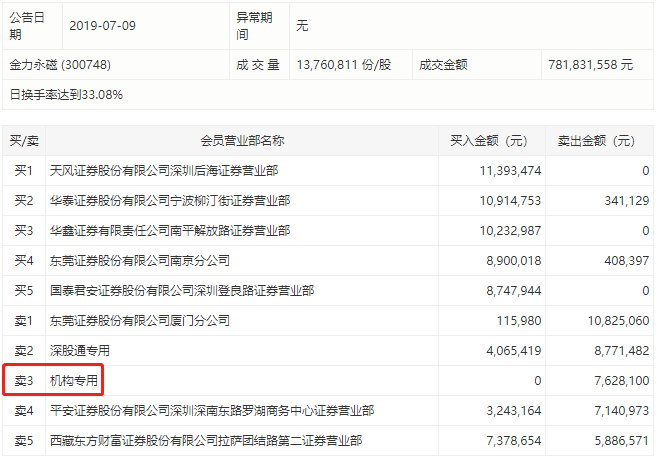660x462 pixels.
Task: Select 华鑫证券有限责任公司南平解放路证券营业部
Action: pyautogui.click(x=170, y=231)
